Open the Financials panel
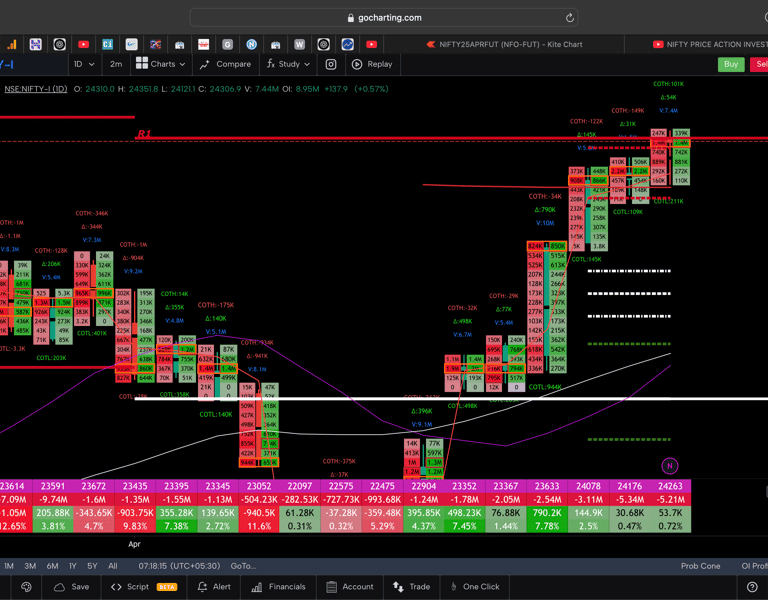This screenshot has height=600, width=768. click(278, 587)
